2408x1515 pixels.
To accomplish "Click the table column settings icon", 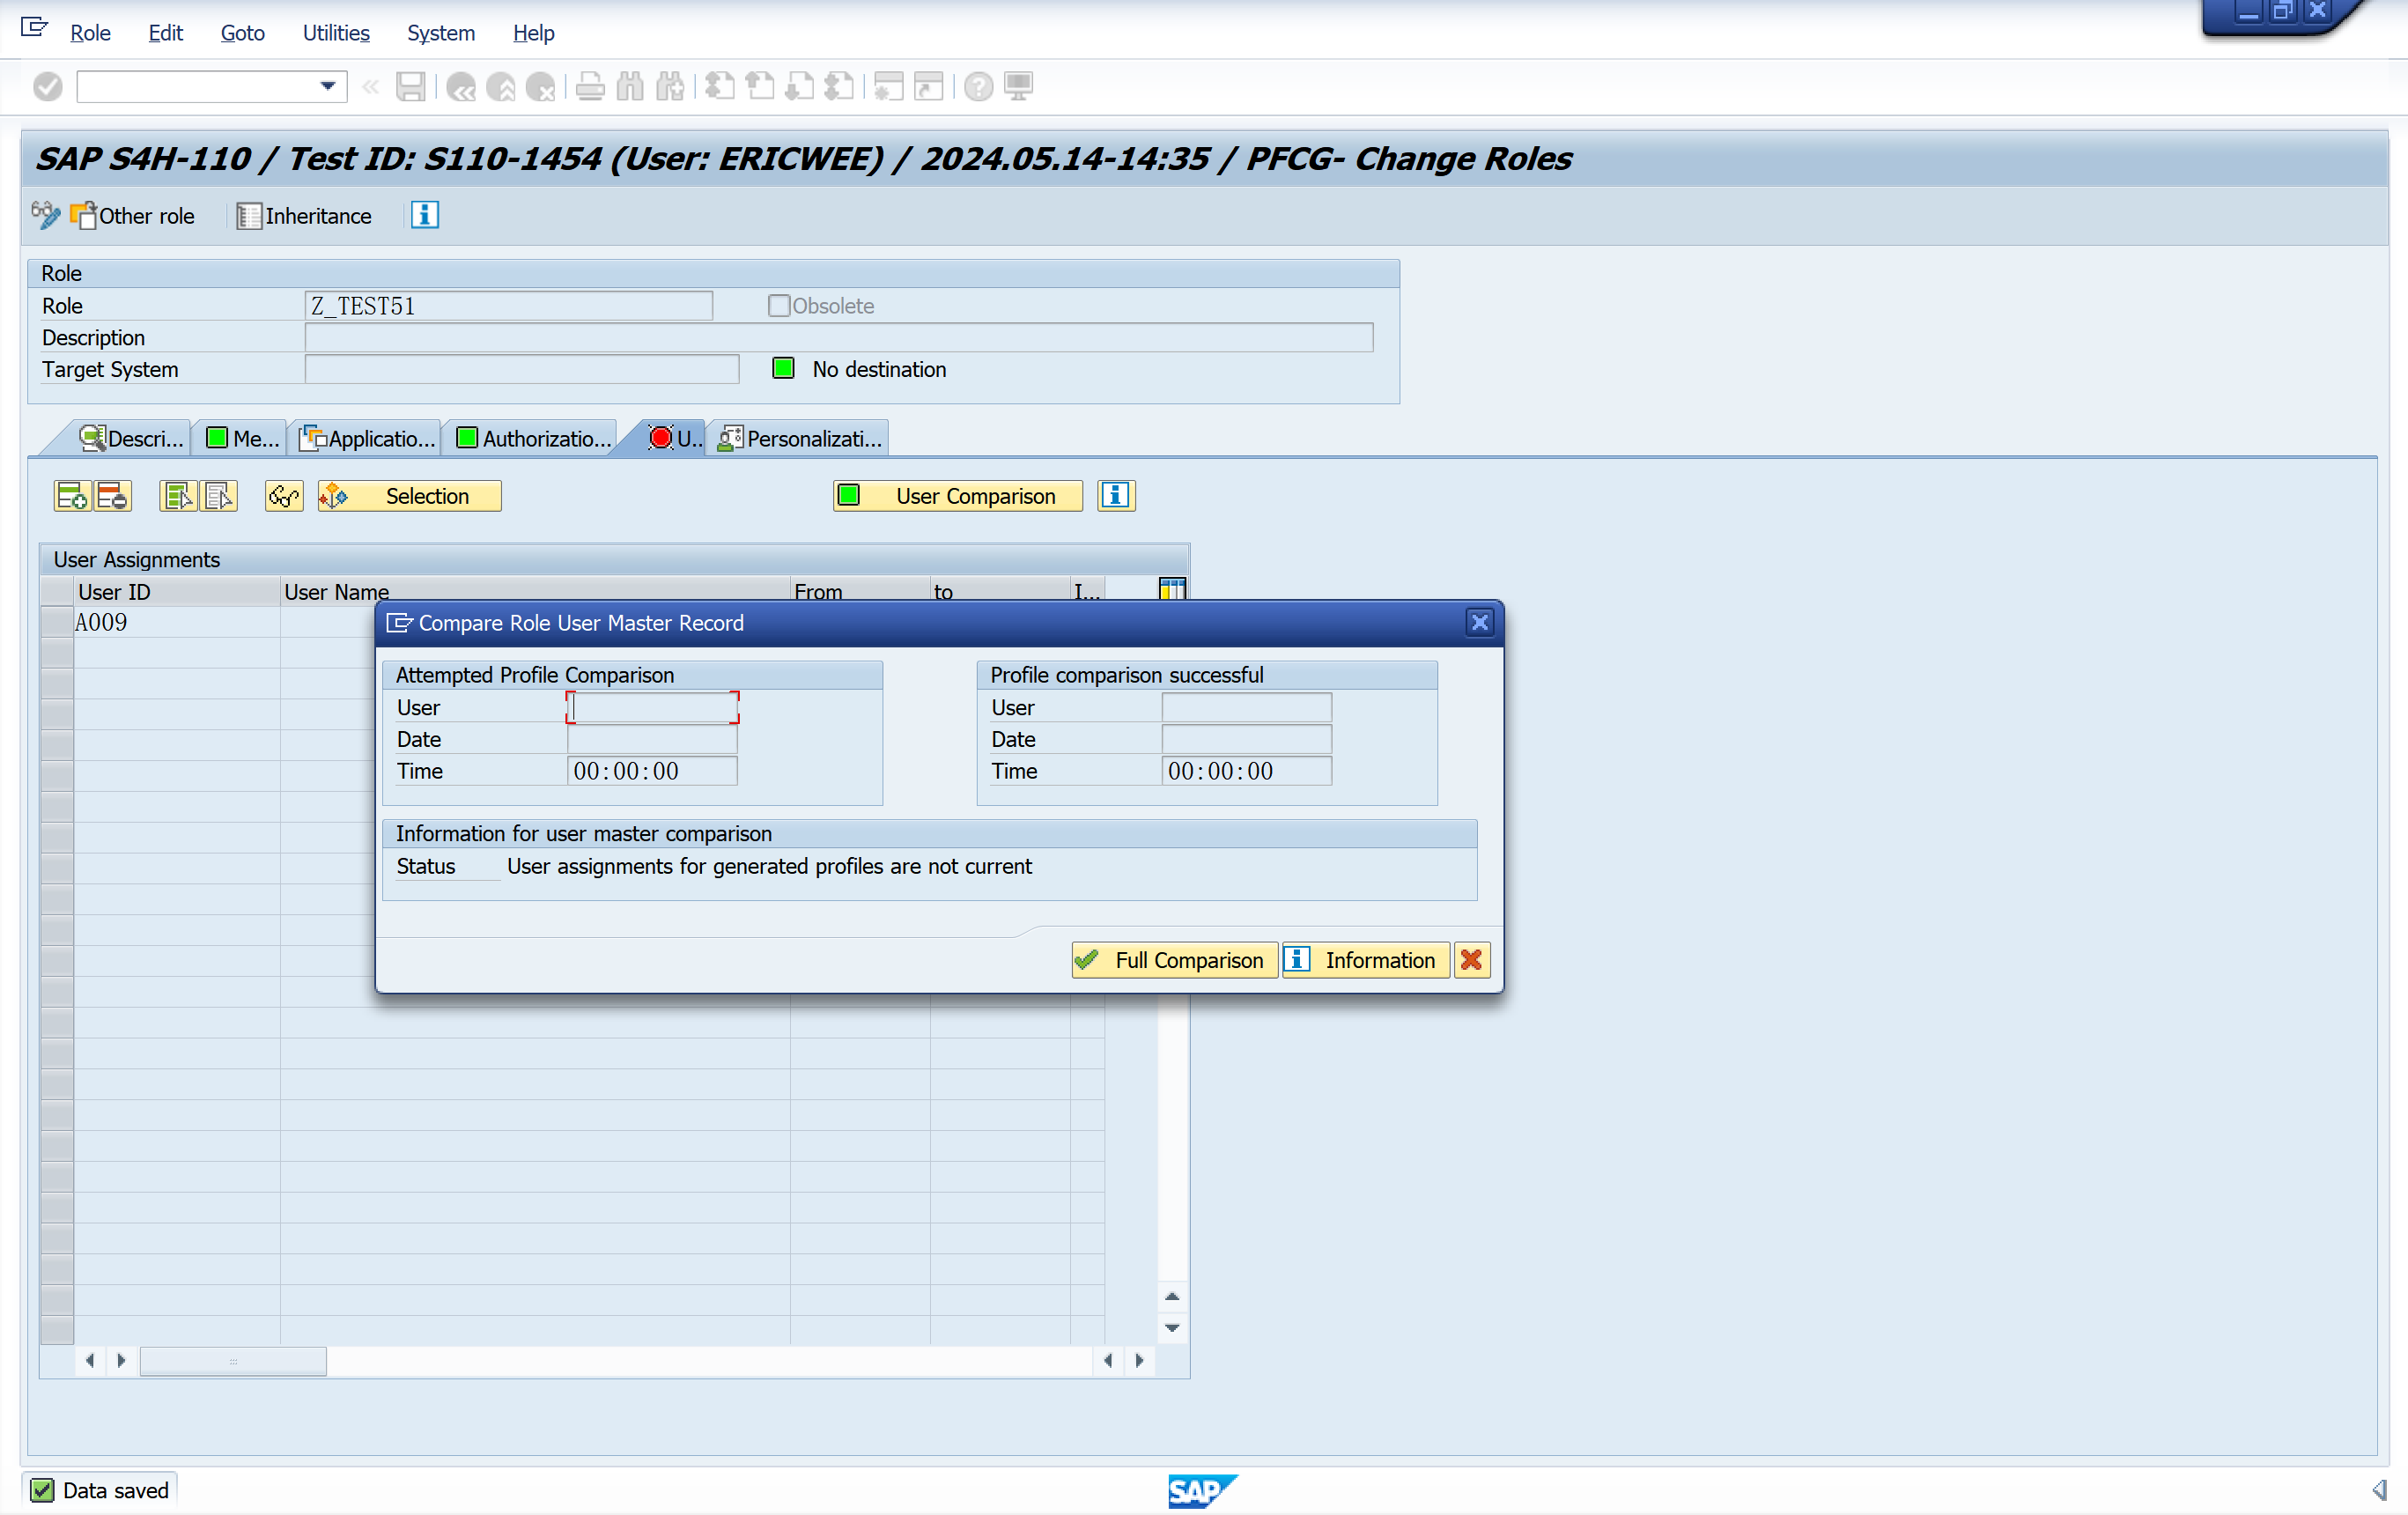I will pyautogui.click(x=1171, y=590).
